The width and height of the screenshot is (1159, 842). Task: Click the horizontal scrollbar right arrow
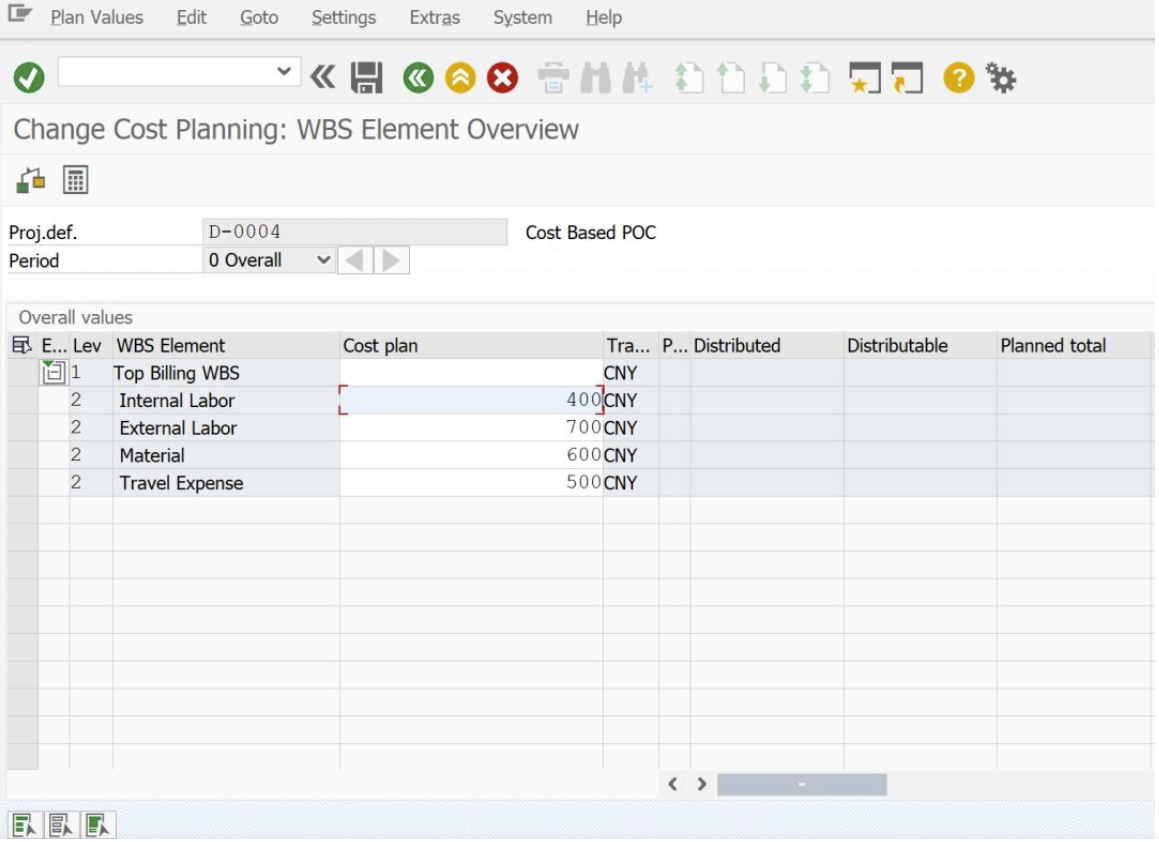tap(702, 785)
